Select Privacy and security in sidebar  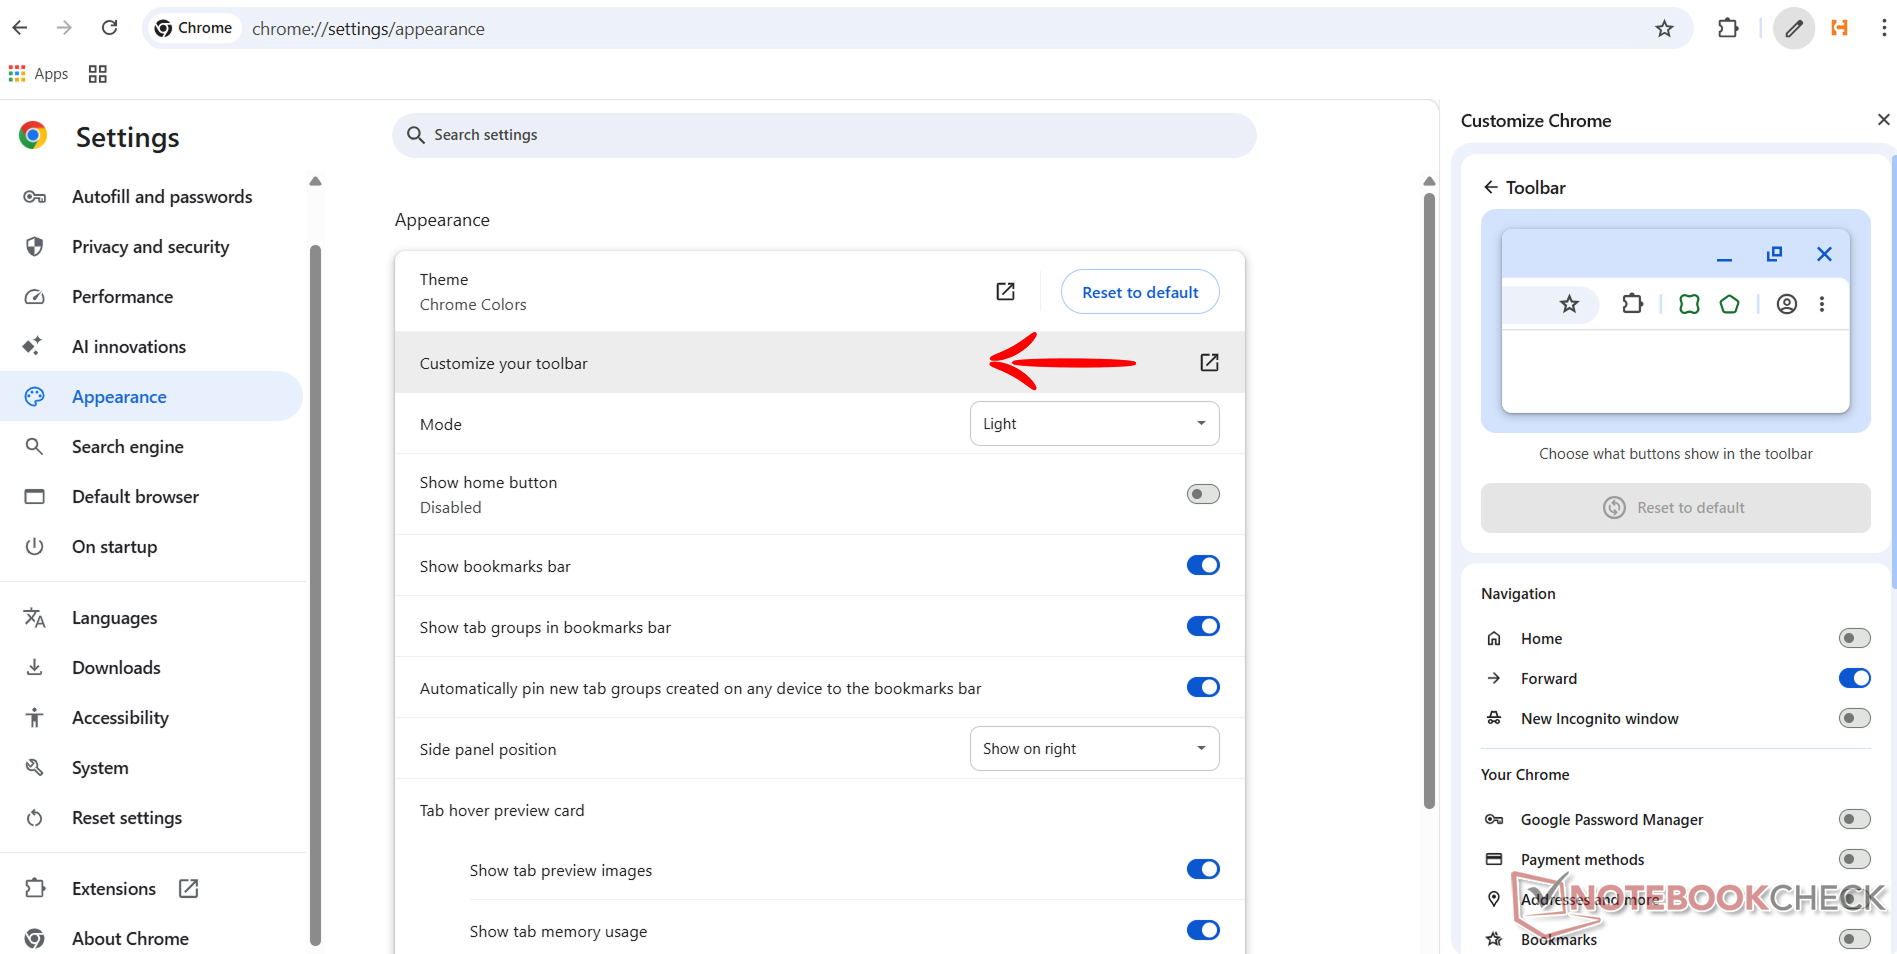[x=150, y=247]
